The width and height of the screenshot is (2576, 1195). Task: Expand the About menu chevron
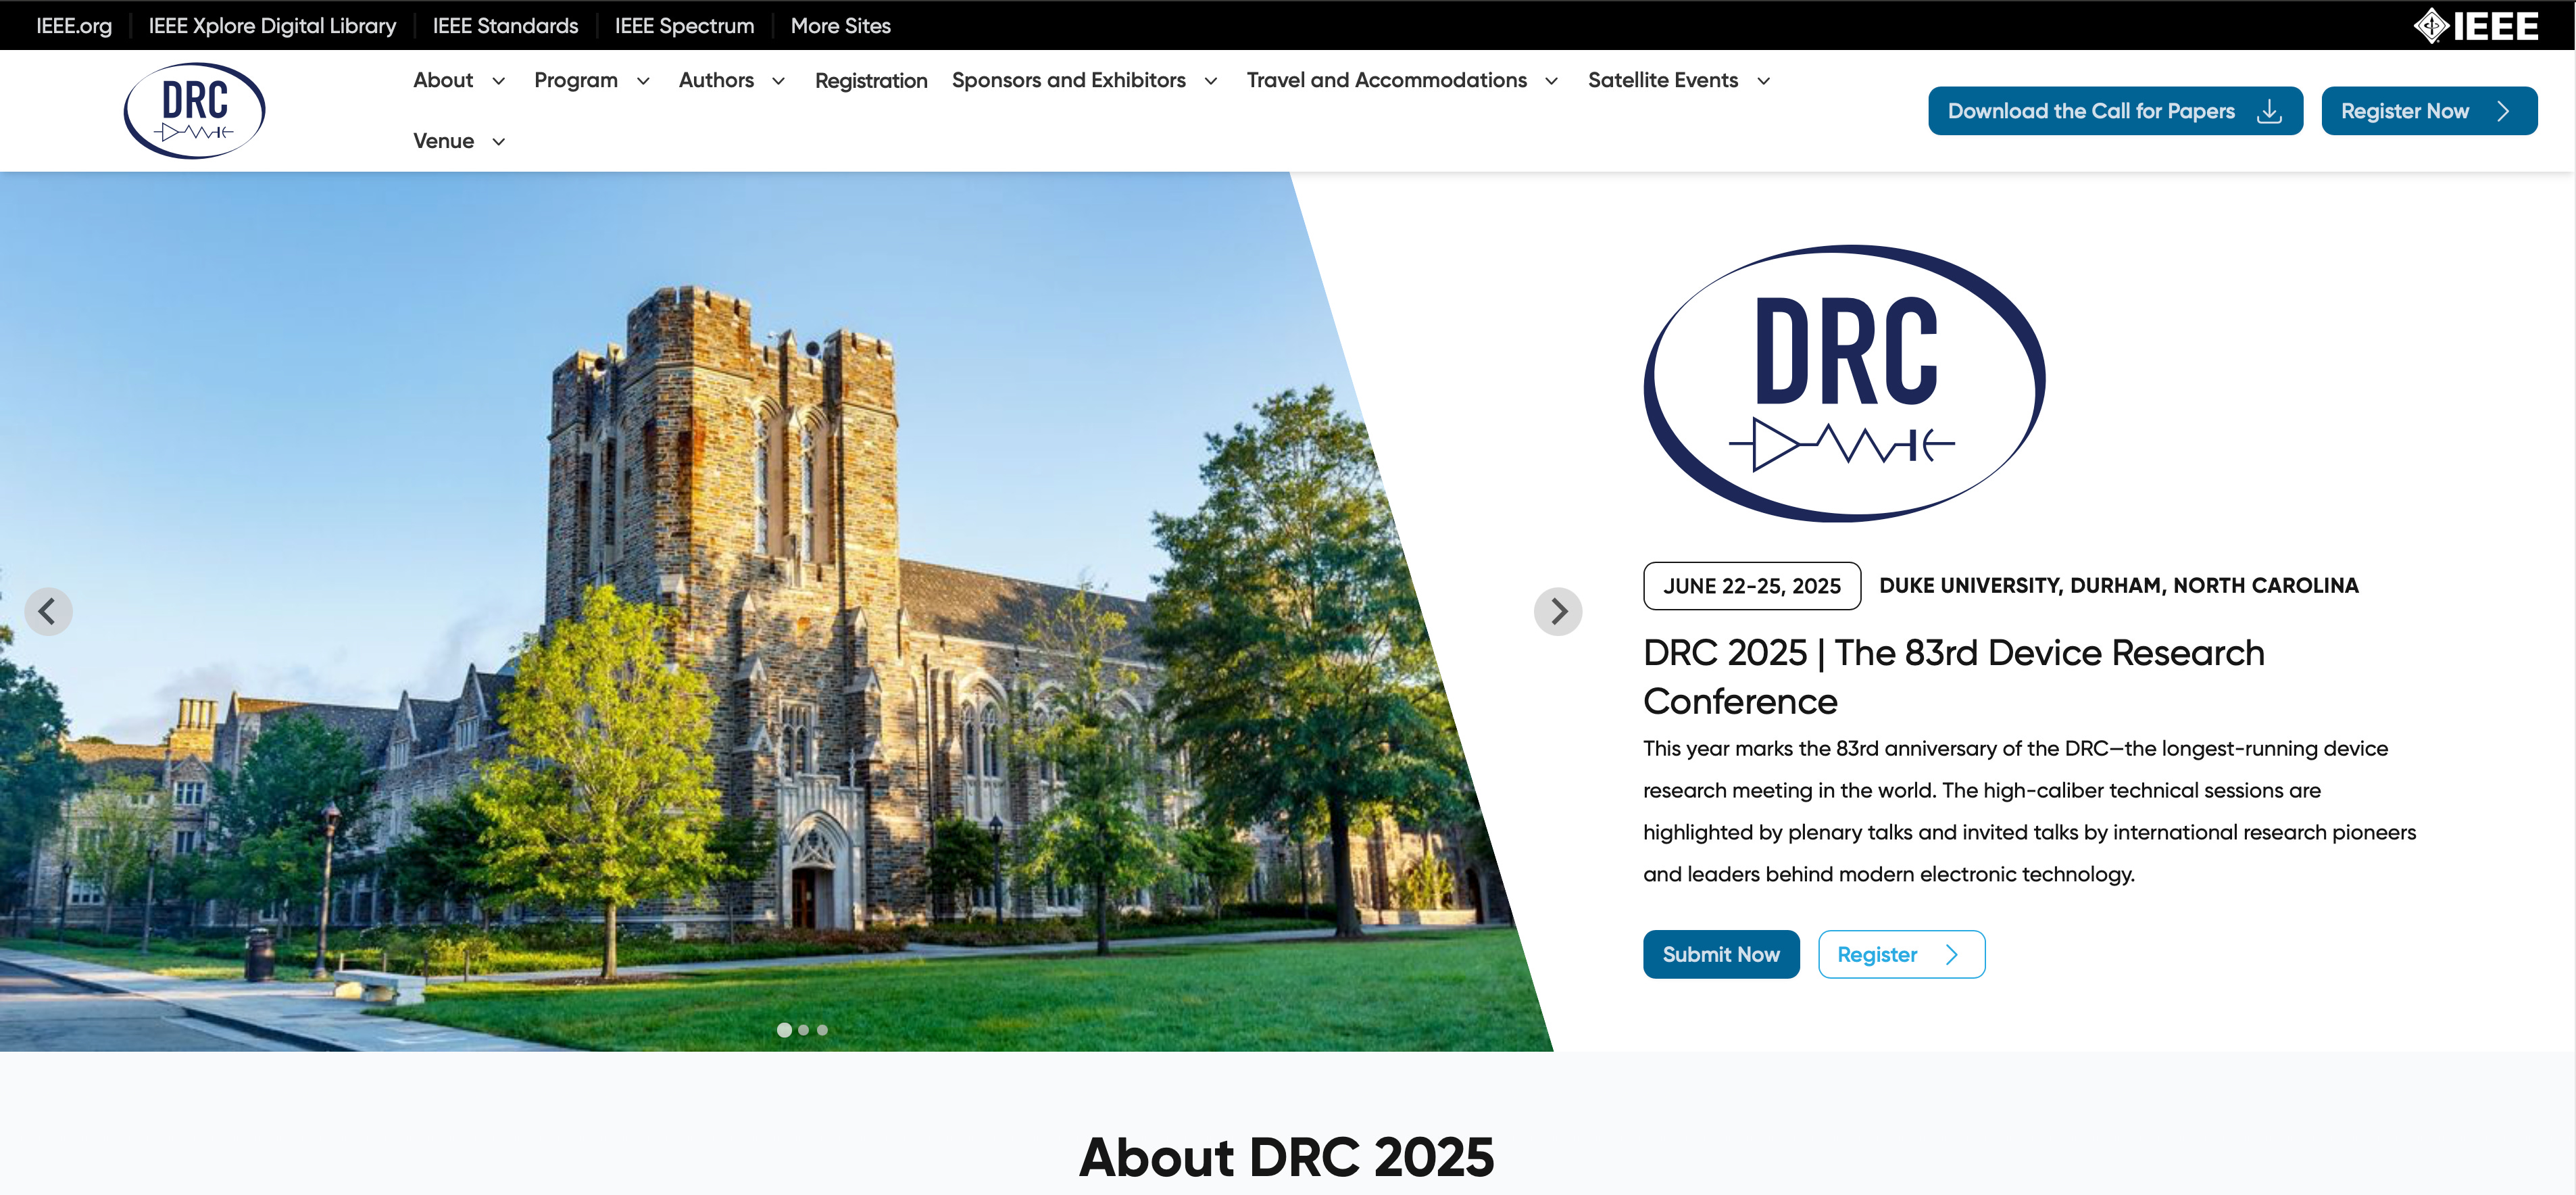tap(498, 81)
